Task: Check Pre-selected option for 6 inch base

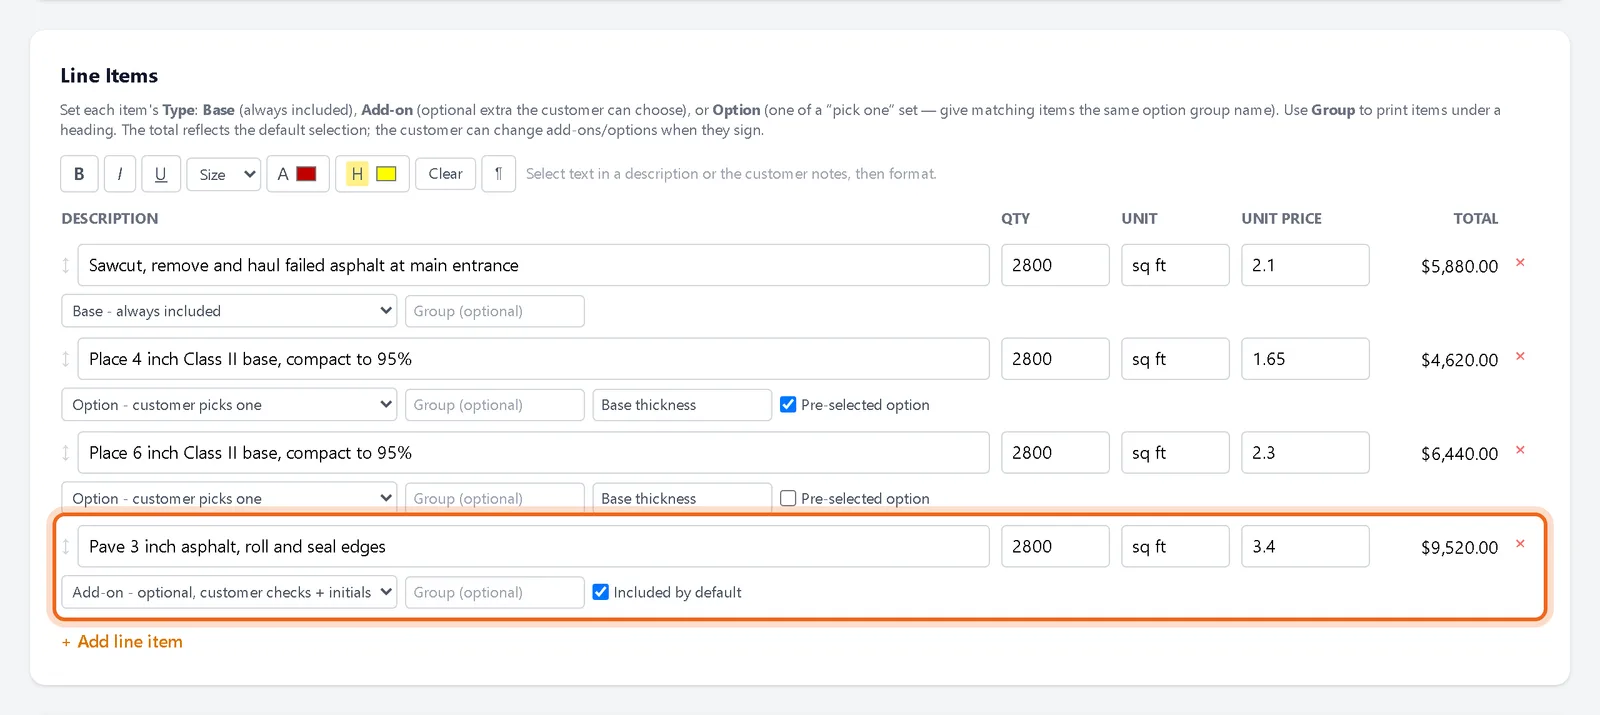Action: (788, 498)
